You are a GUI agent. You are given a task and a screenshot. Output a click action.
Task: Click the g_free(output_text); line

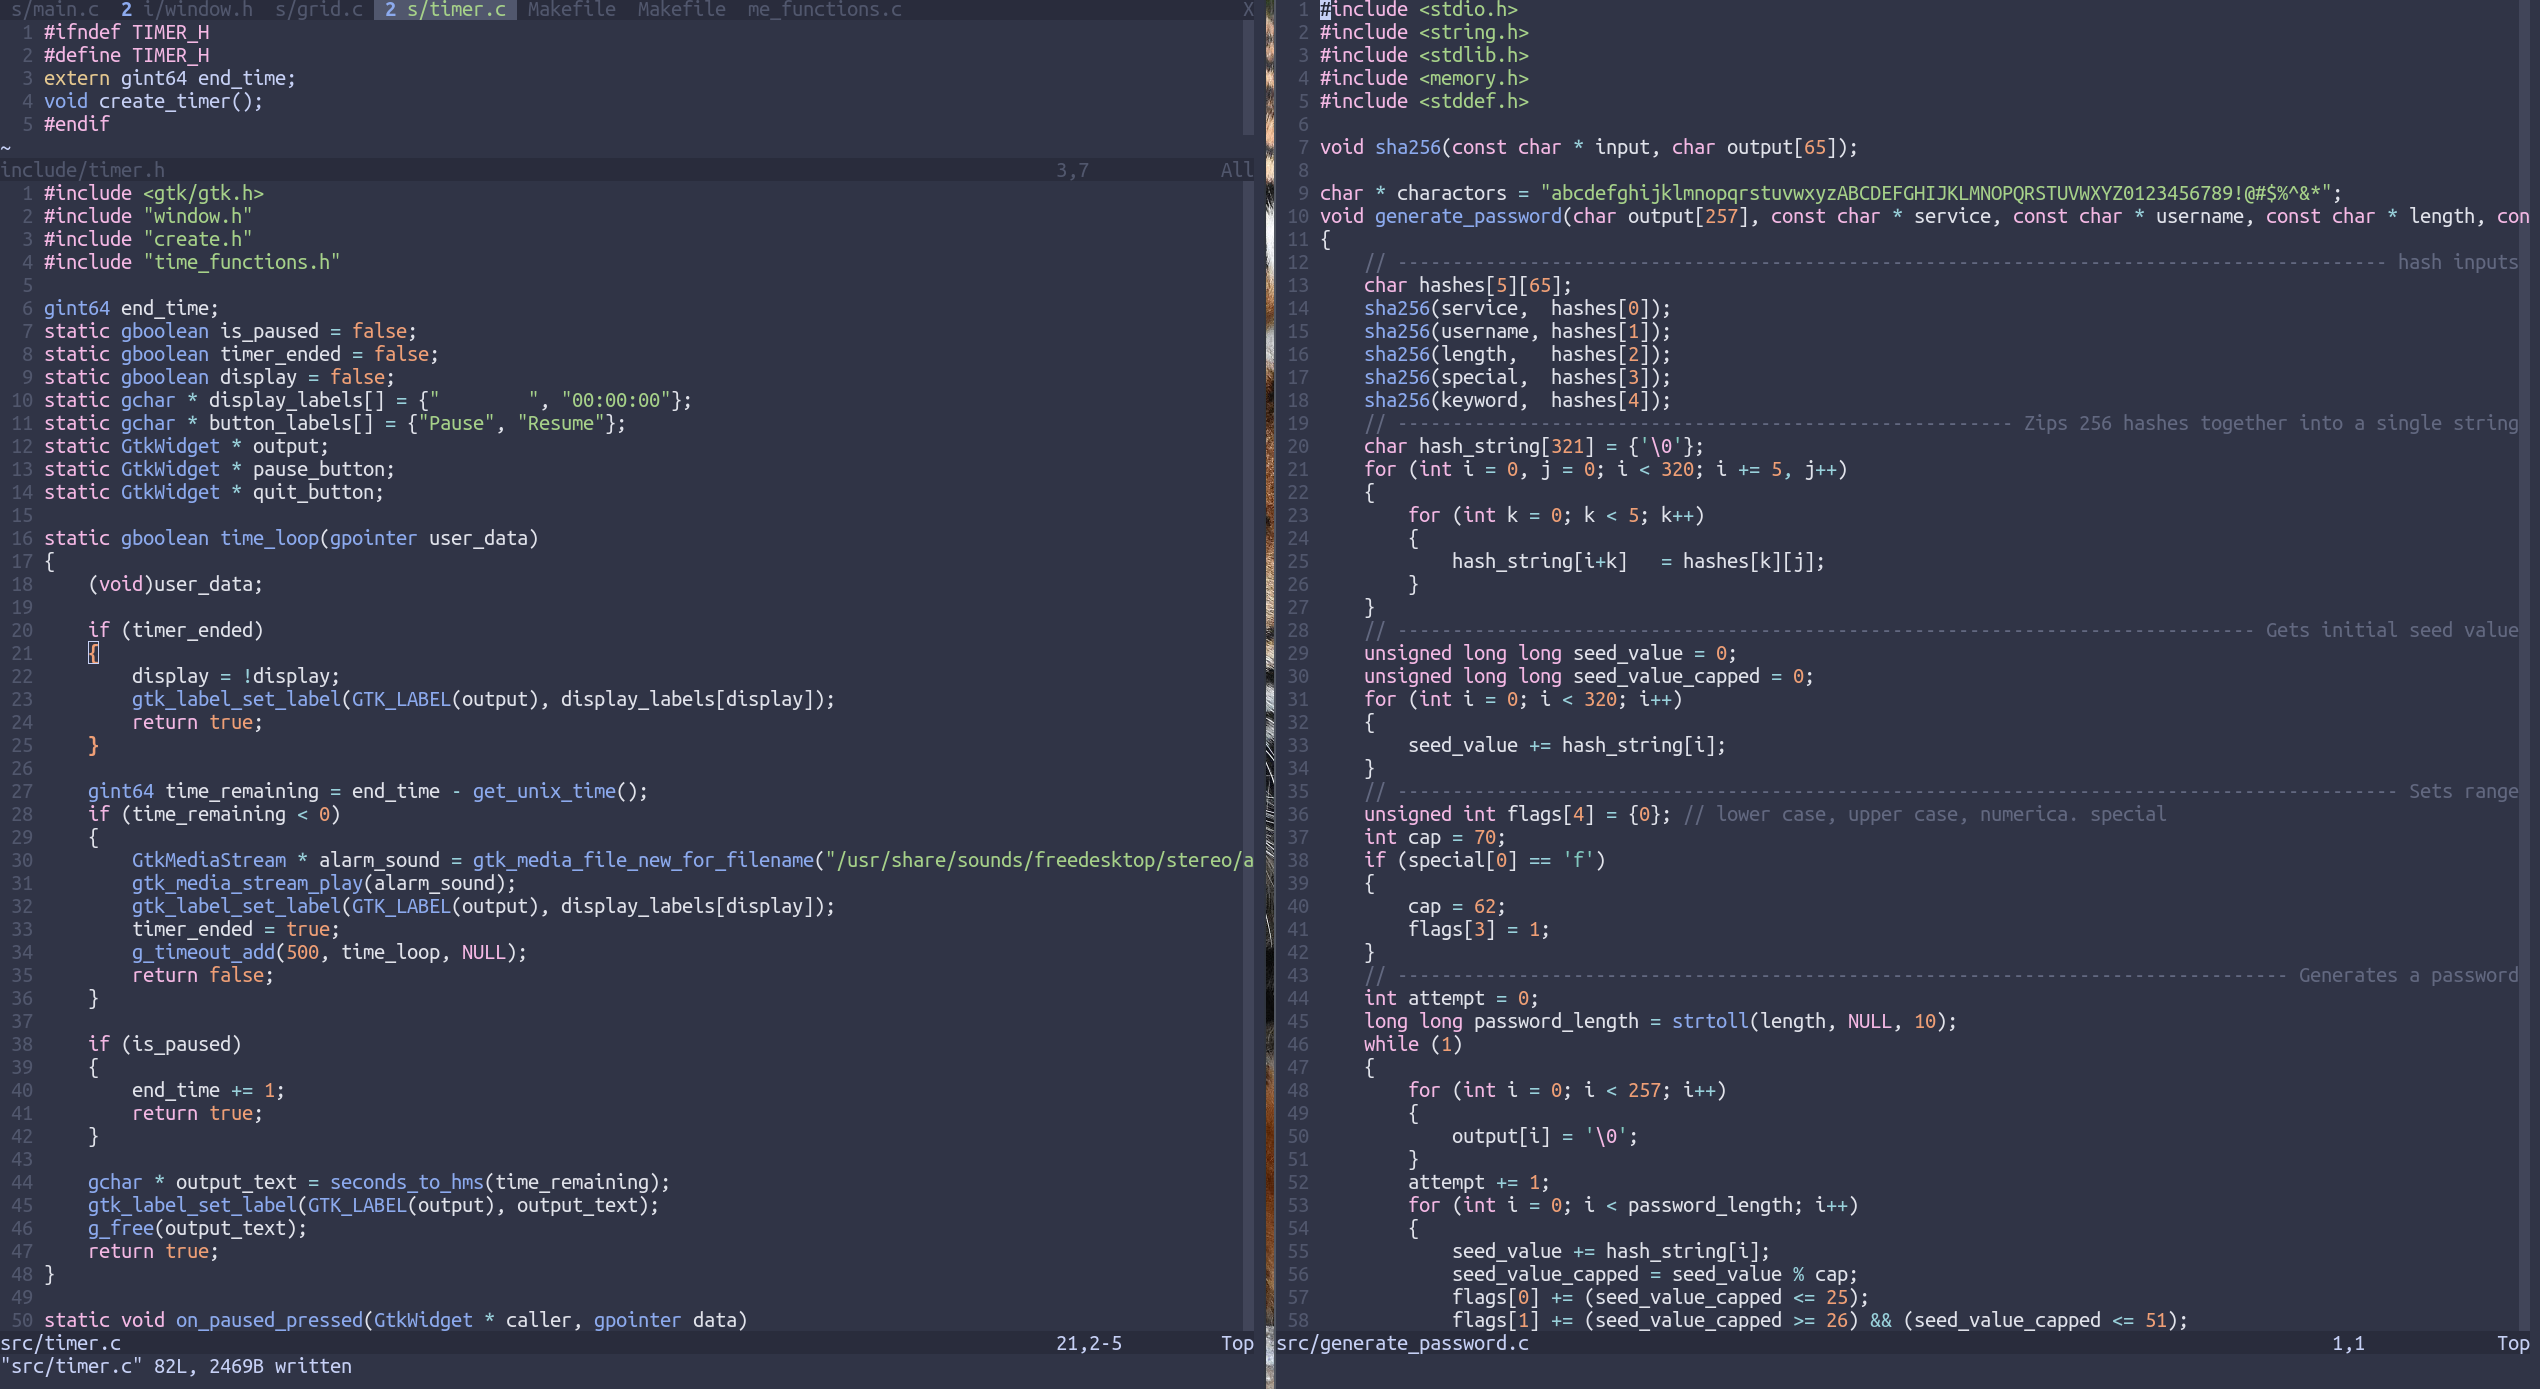pyautogui.click(x=197, y=1228)
